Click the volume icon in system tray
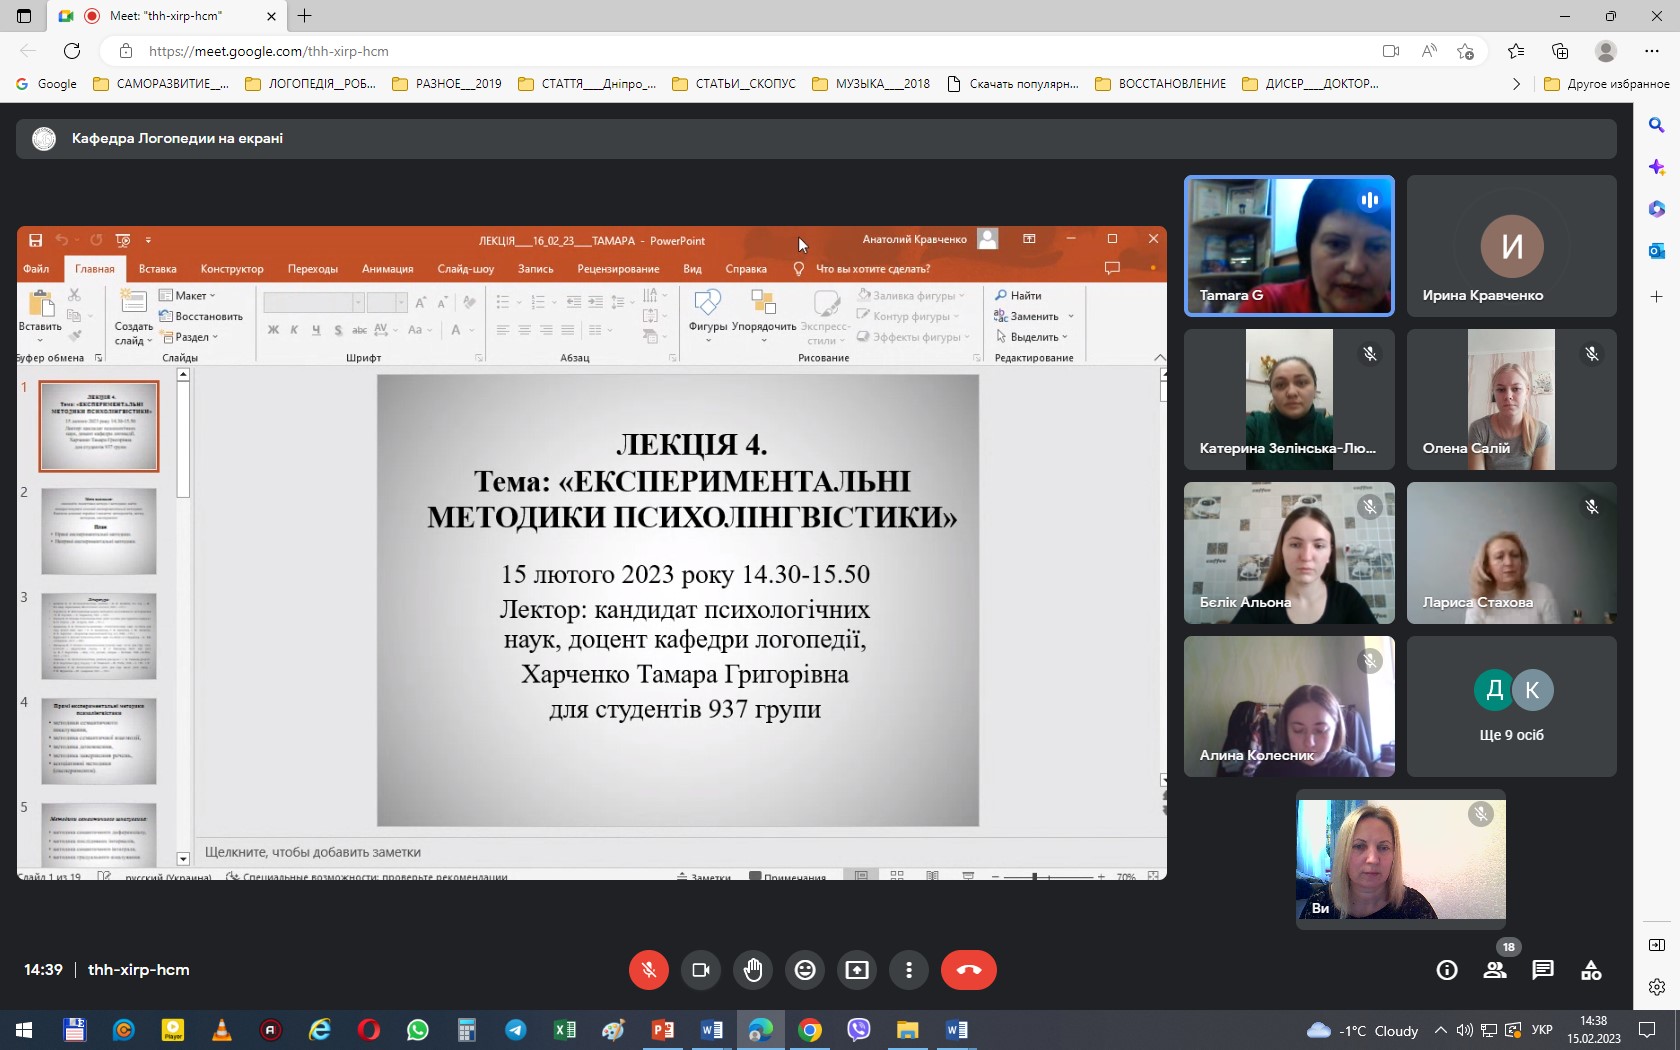 (x=1464, y=1030)
